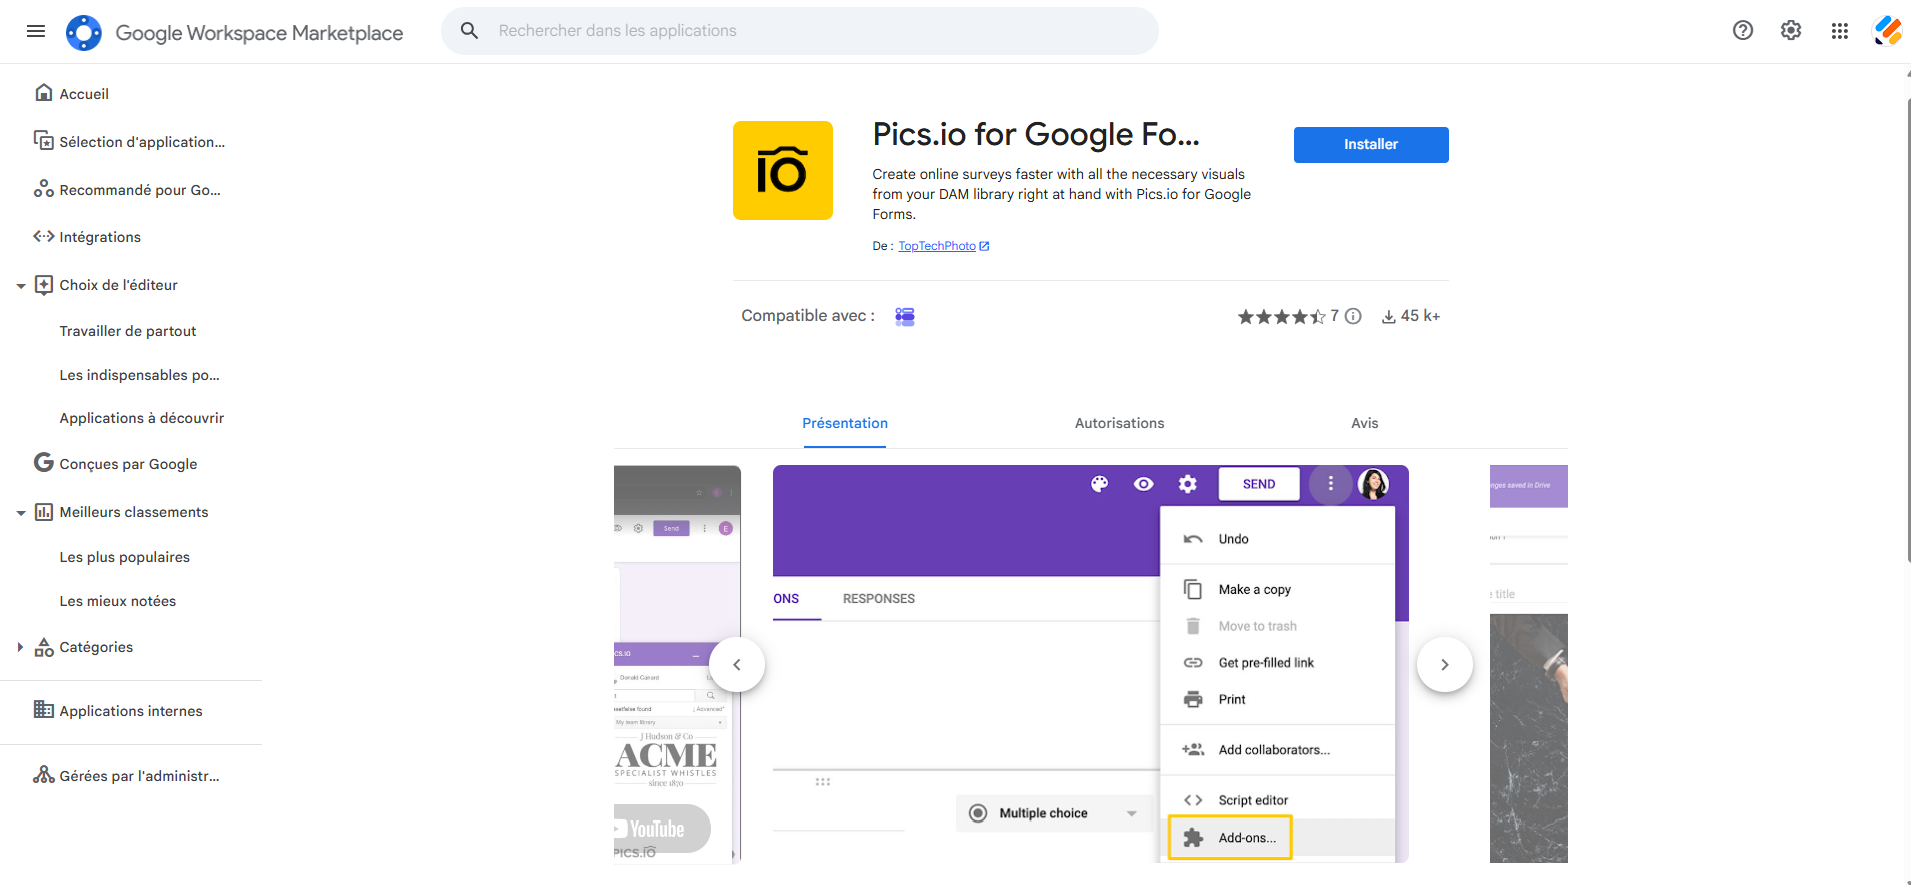1911x885 pixels.
Task: Collapse the Meilleurs classements section
Action: click(21, 513)
